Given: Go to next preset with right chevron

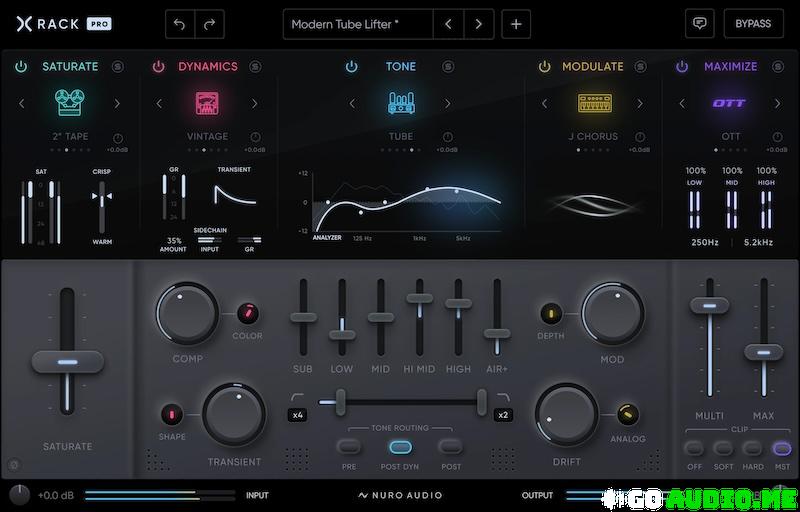Looking at the screenshot, I should pos(479,23).
